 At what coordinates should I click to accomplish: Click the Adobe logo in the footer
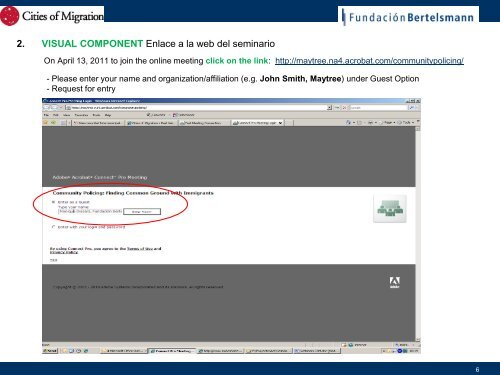point(395,282)
